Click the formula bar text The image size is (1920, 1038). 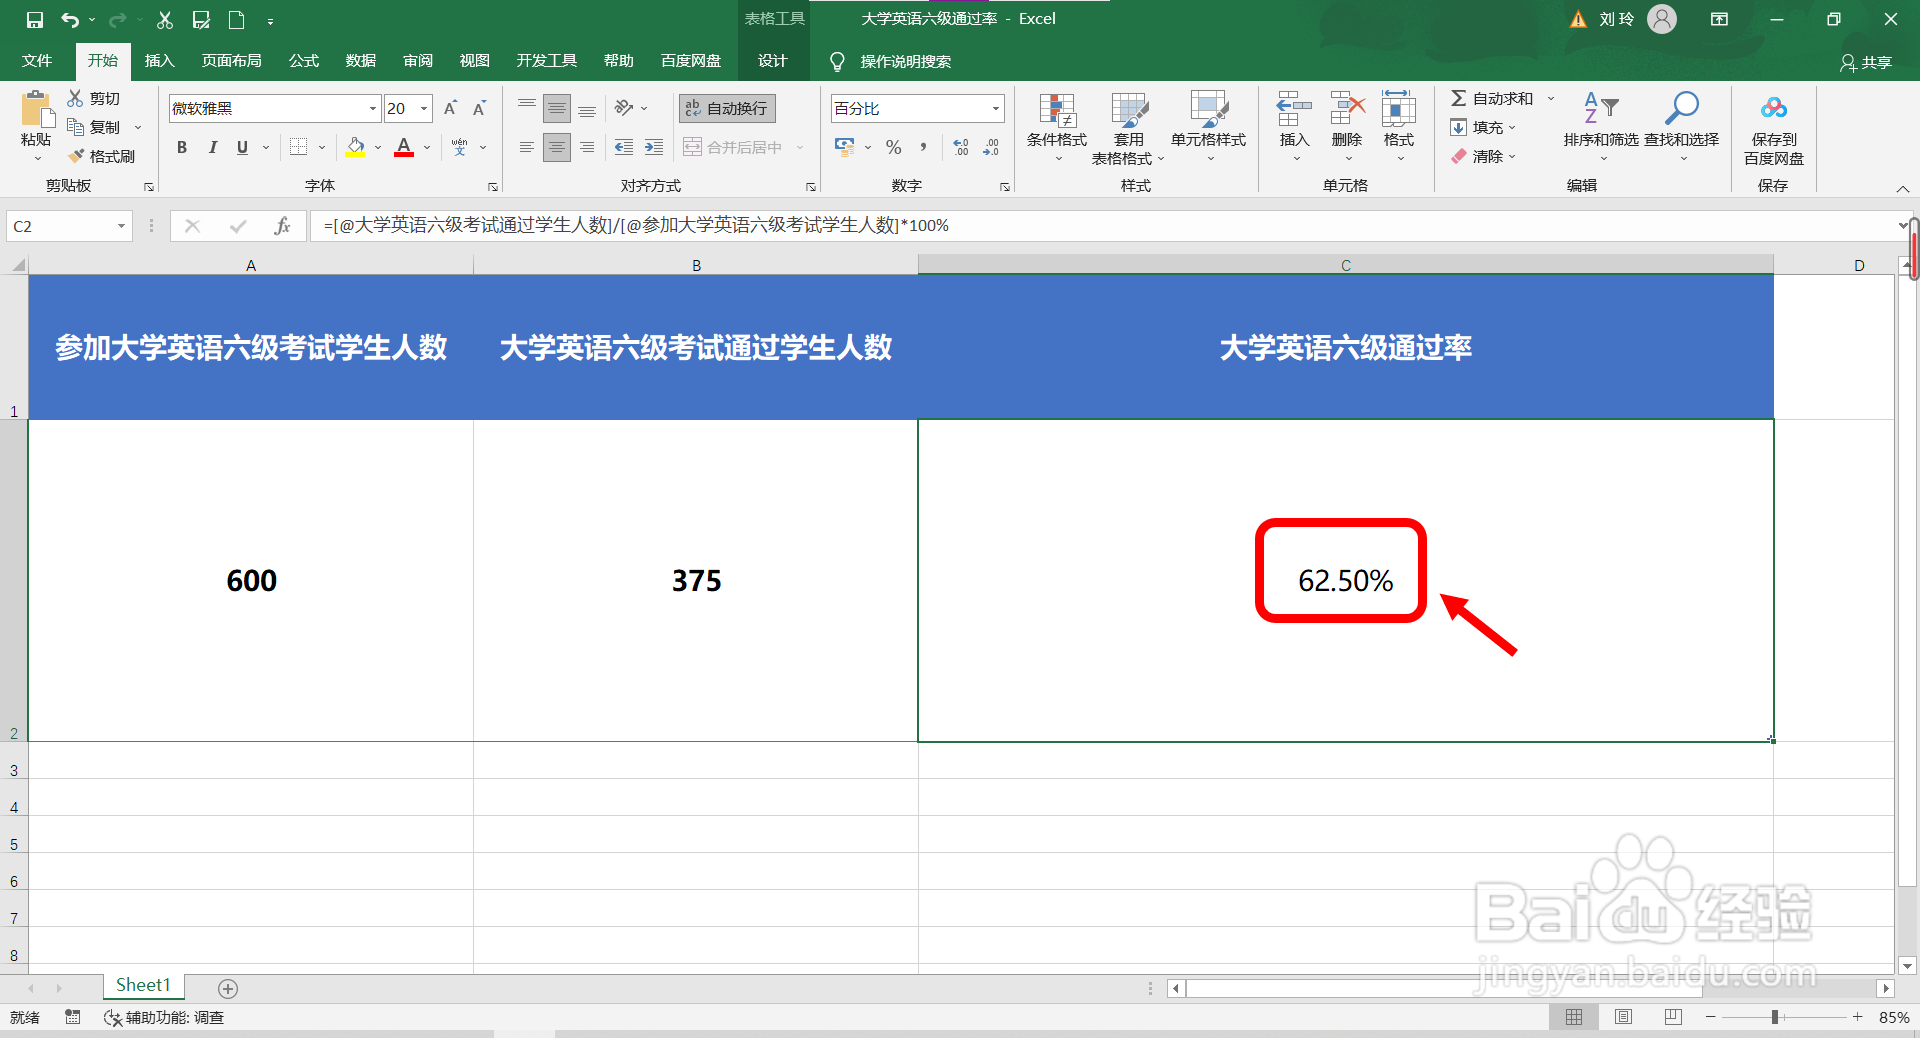click(x=636, y=226)
